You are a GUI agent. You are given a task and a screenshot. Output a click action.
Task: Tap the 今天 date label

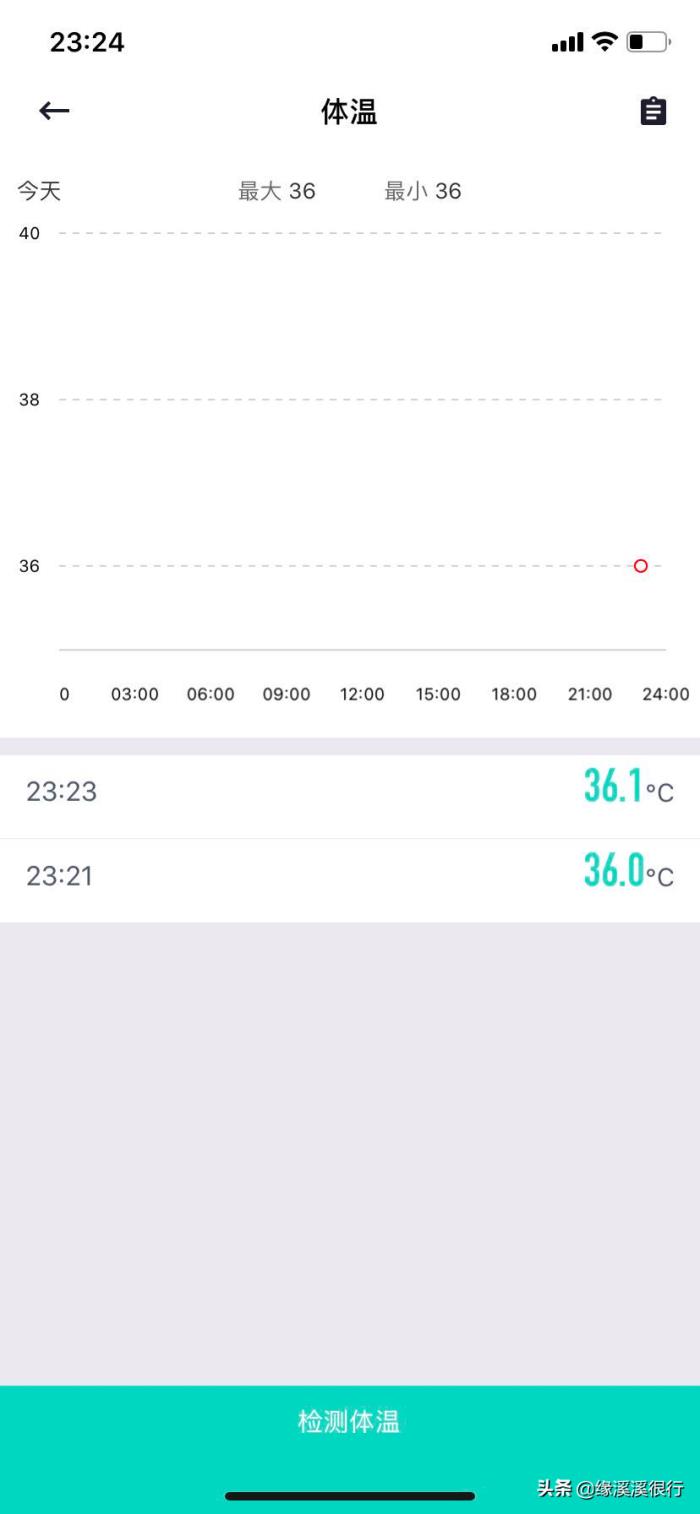coord(39,191)
